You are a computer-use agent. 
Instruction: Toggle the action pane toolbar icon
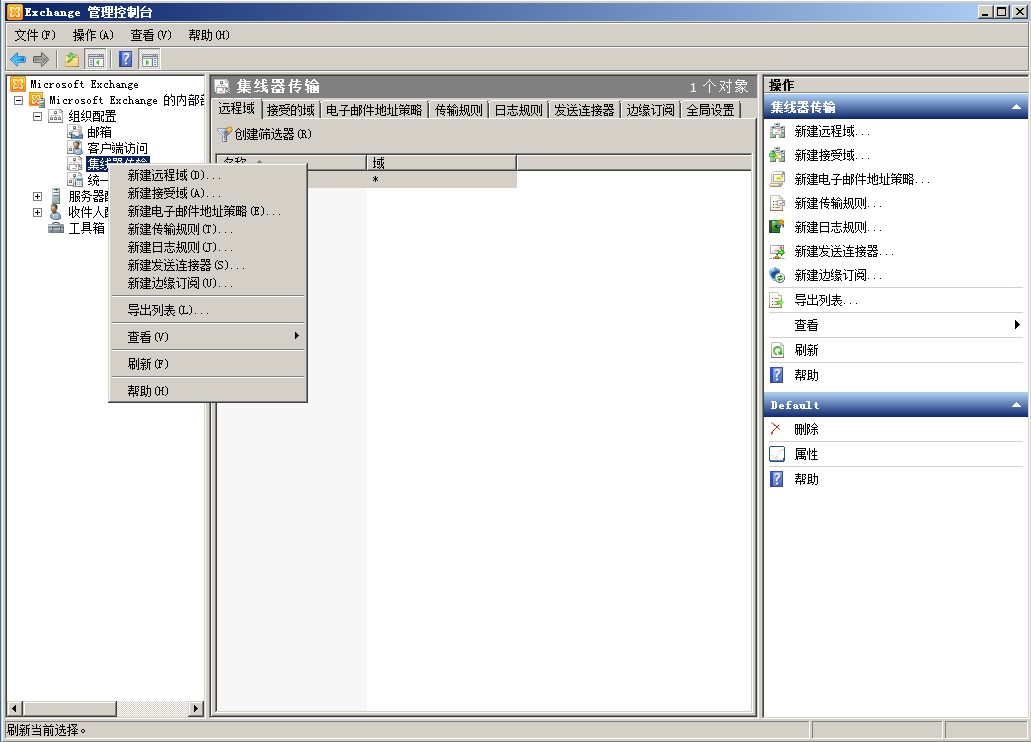(x=150, y=60)
